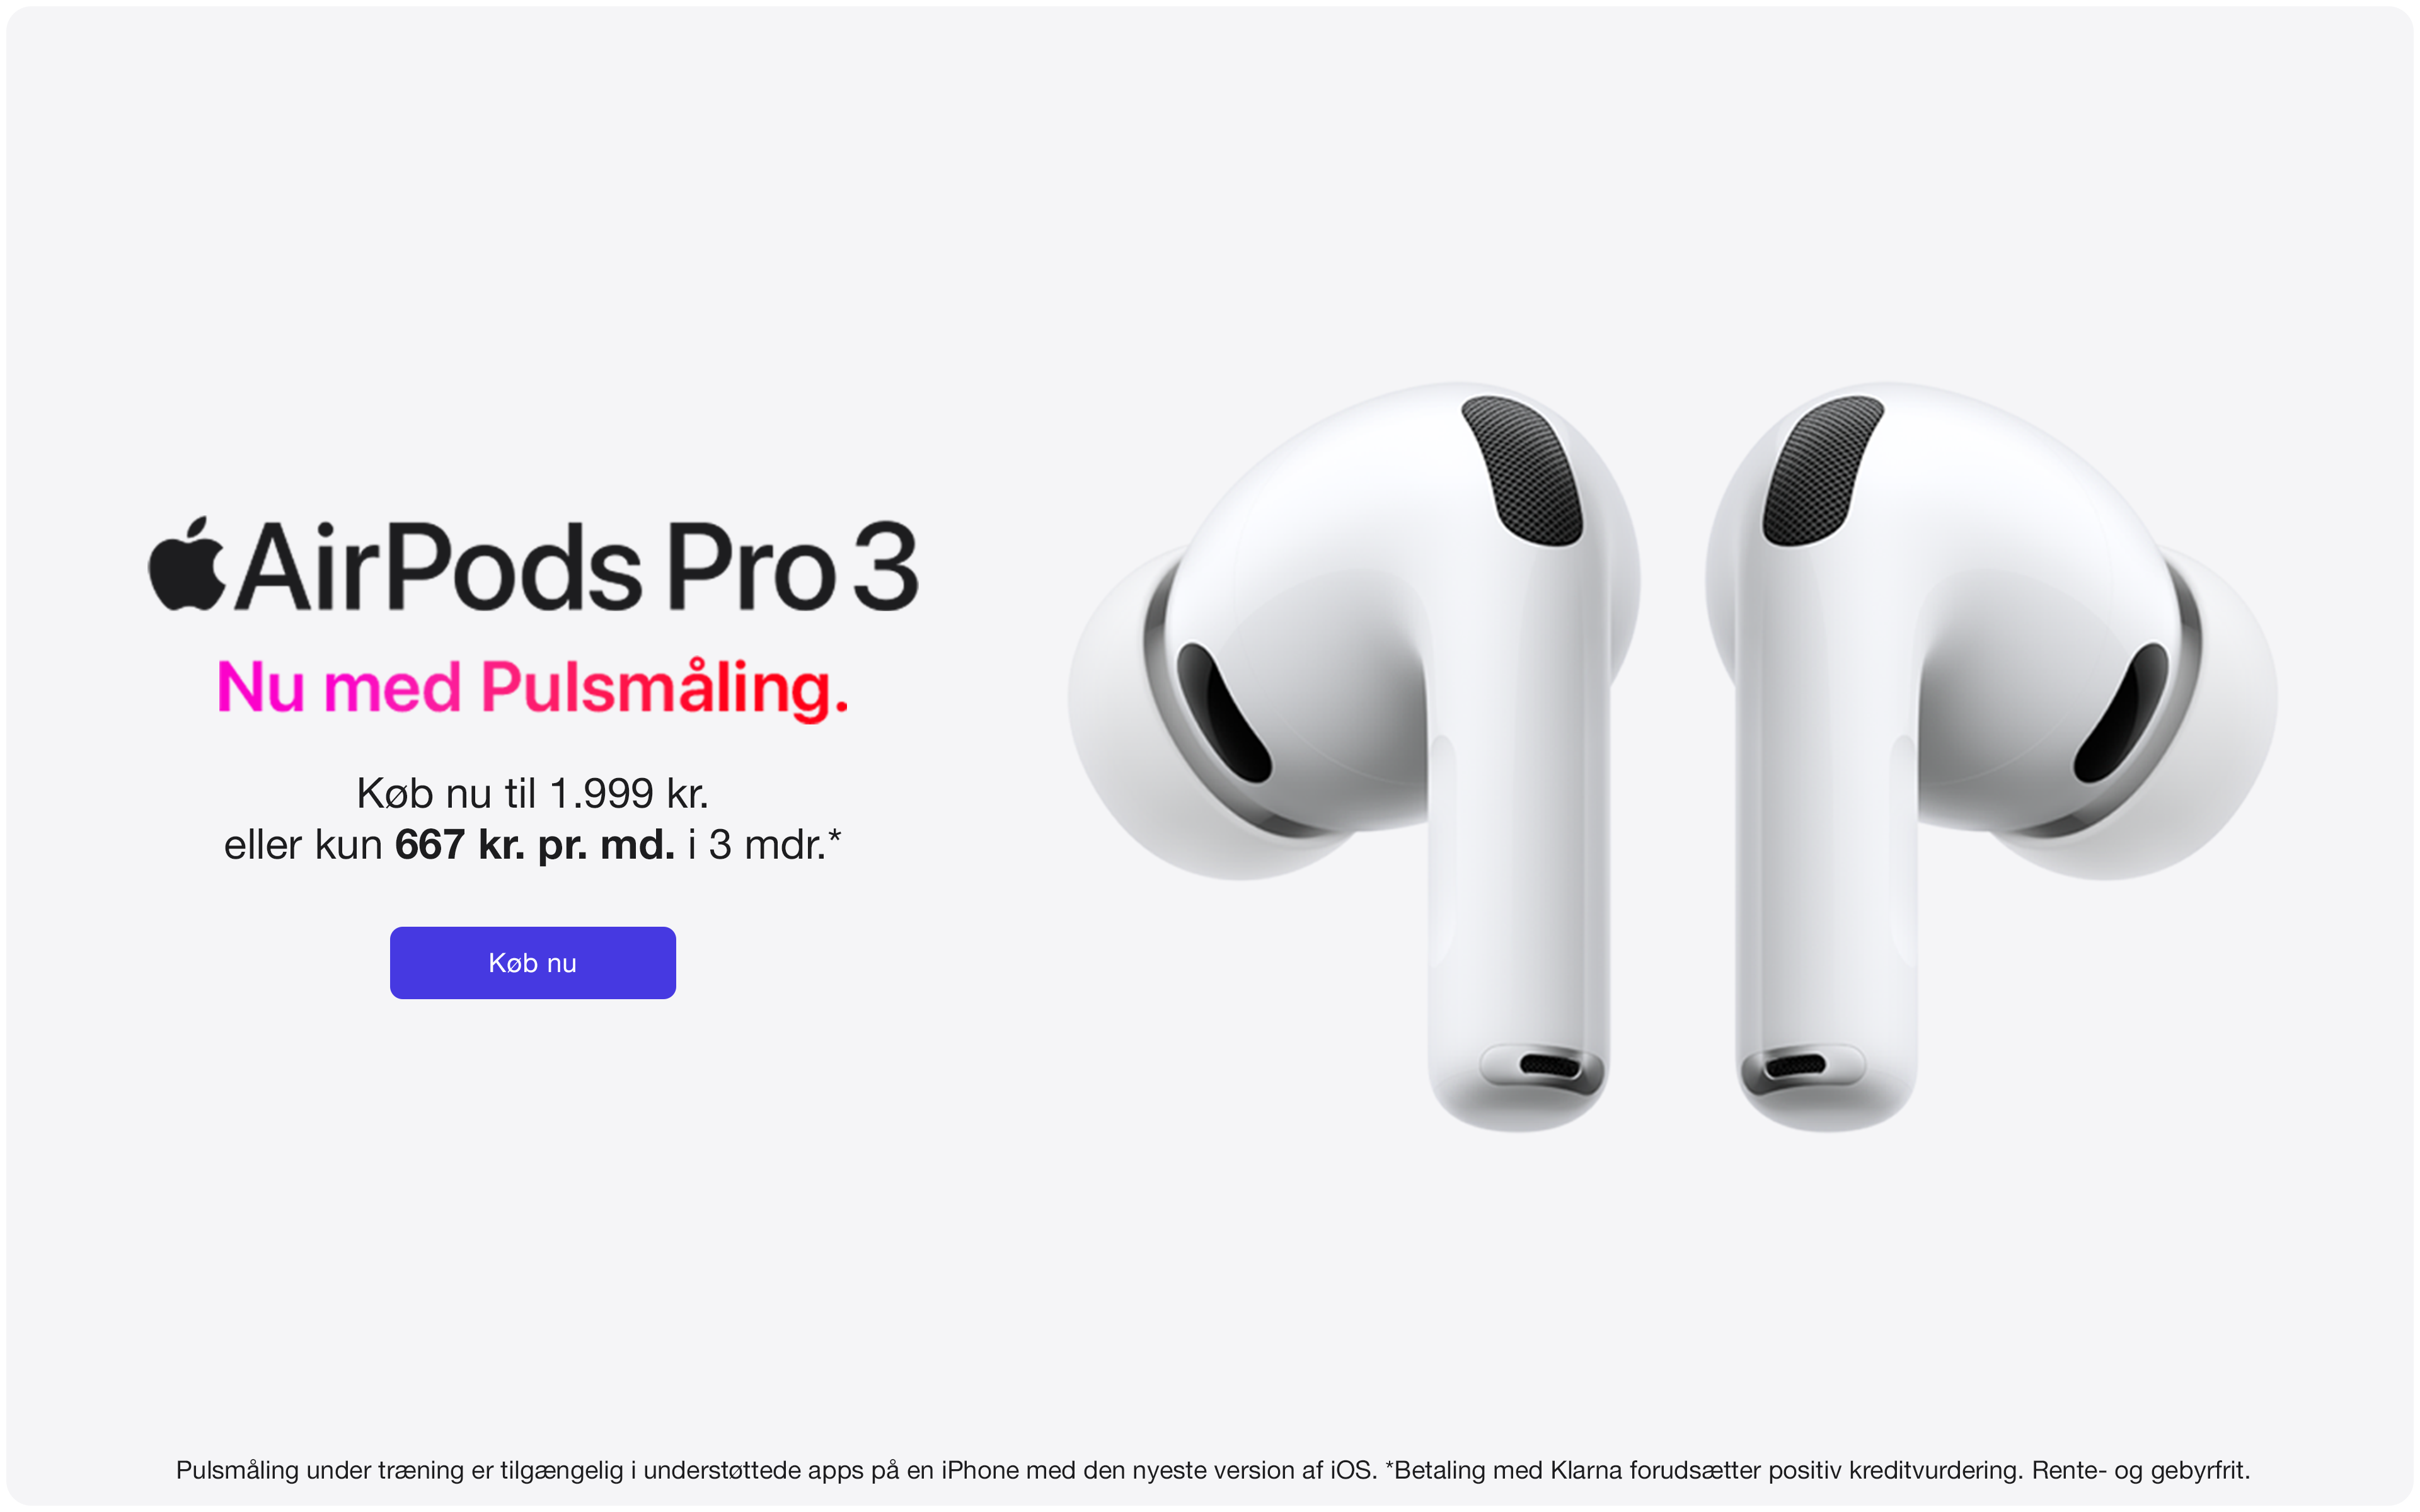Viewport: 2420px width, 1512px height.
Task: Click the pink Nu med Pulsmåling tagline
Action: coord(533,689)
